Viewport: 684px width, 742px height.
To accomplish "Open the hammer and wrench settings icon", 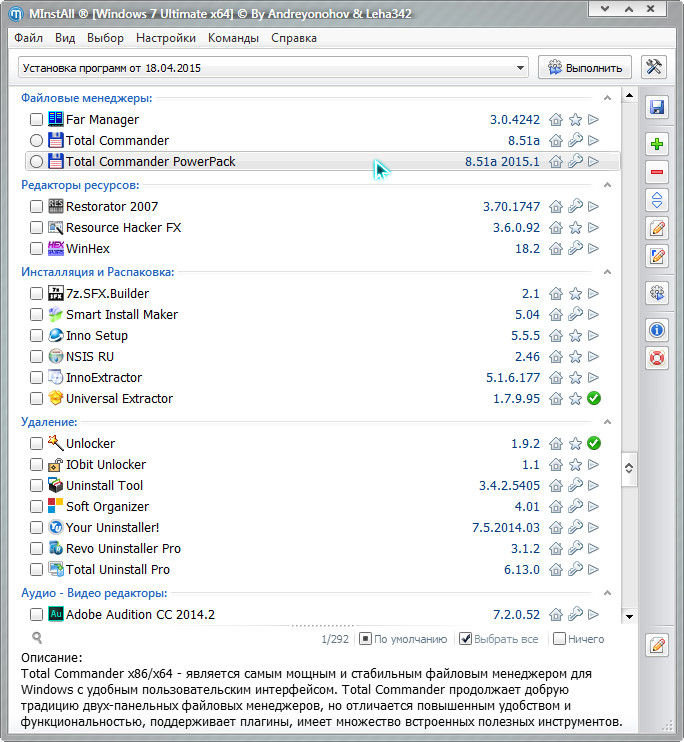I will (654, 67).
